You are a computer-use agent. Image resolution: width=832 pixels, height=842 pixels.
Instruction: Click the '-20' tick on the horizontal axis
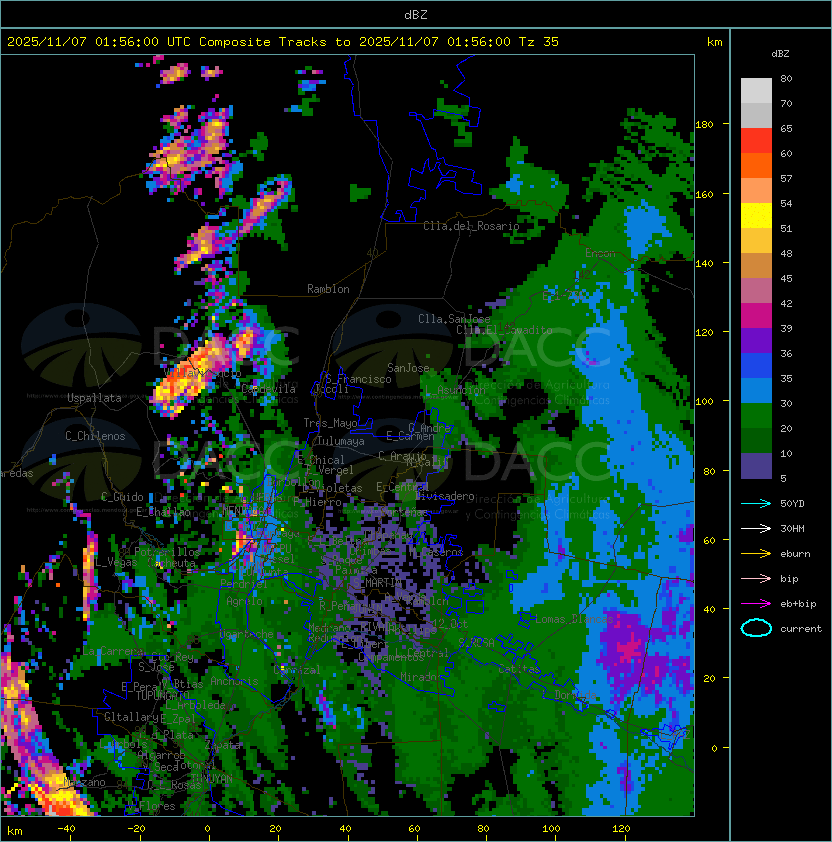coord(136,829)
